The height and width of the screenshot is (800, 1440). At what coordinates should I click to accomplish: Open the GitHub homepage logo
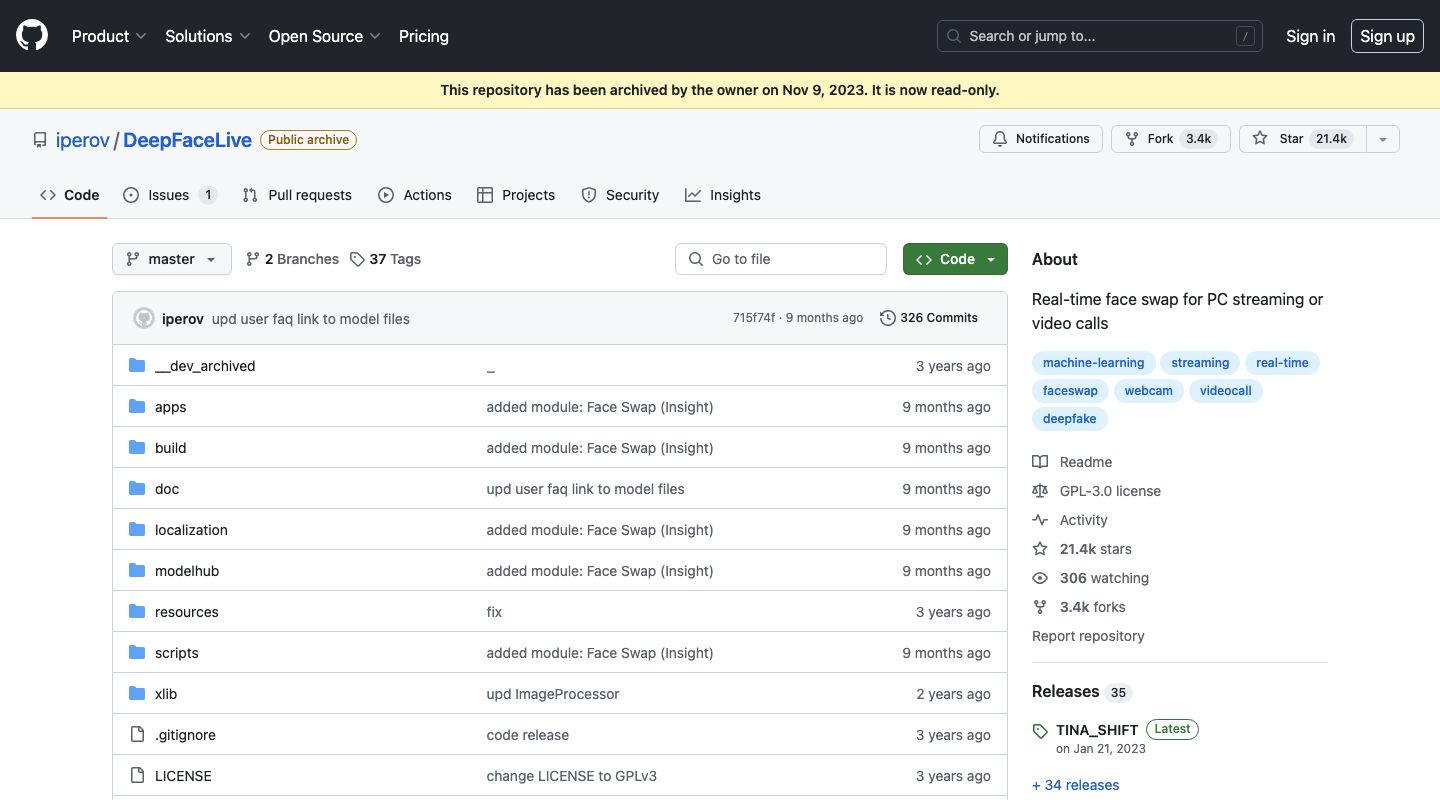(32, 36)
